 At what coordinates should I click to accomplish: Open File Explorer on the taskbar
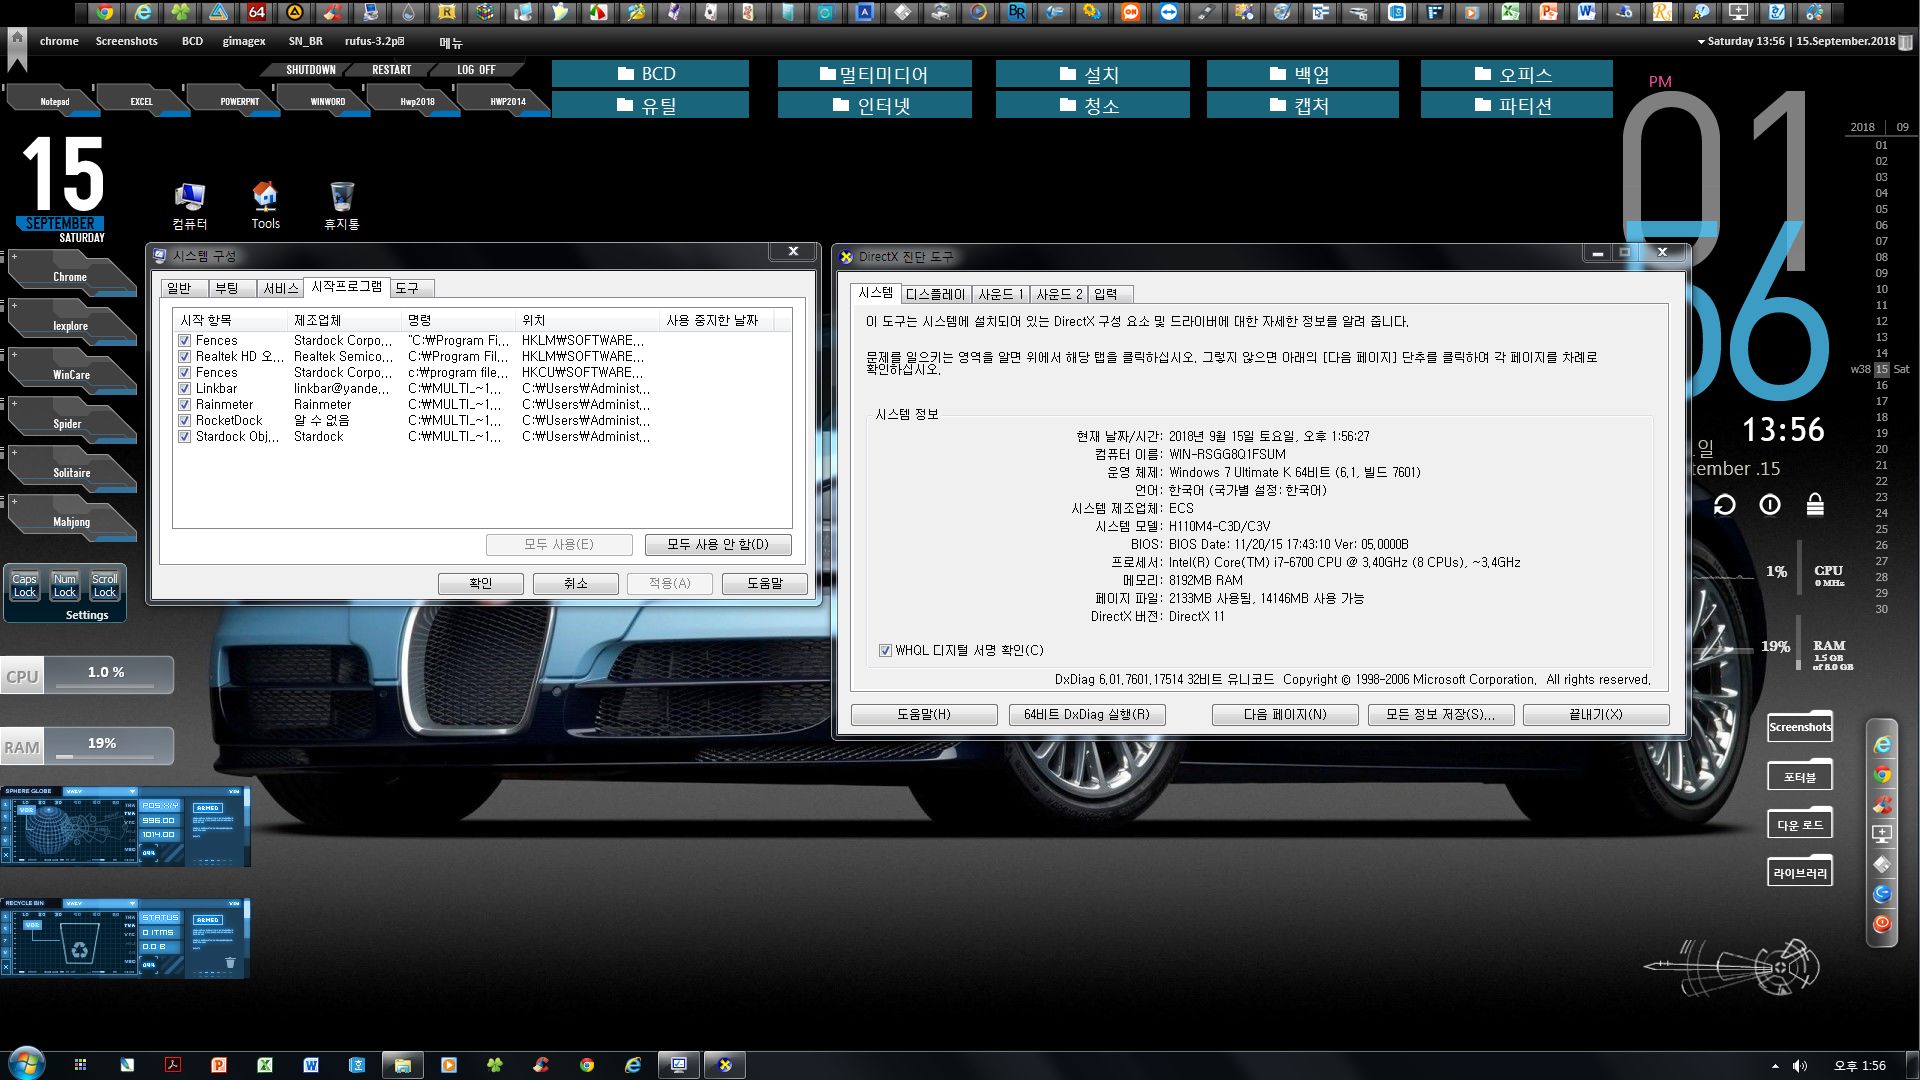(402, 1065)
